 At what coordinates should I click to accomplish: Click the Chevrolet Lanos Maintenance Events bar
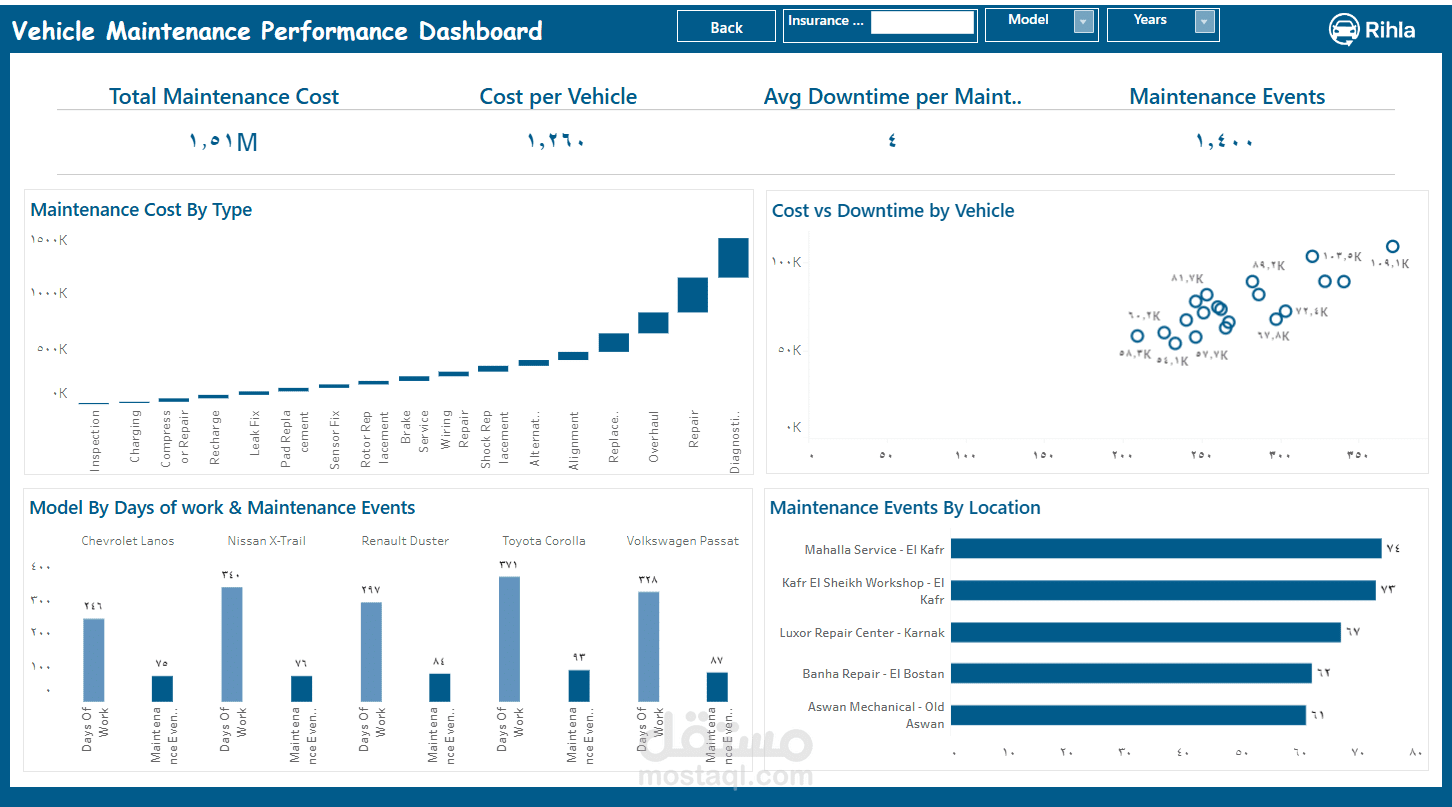coord(162,689)
